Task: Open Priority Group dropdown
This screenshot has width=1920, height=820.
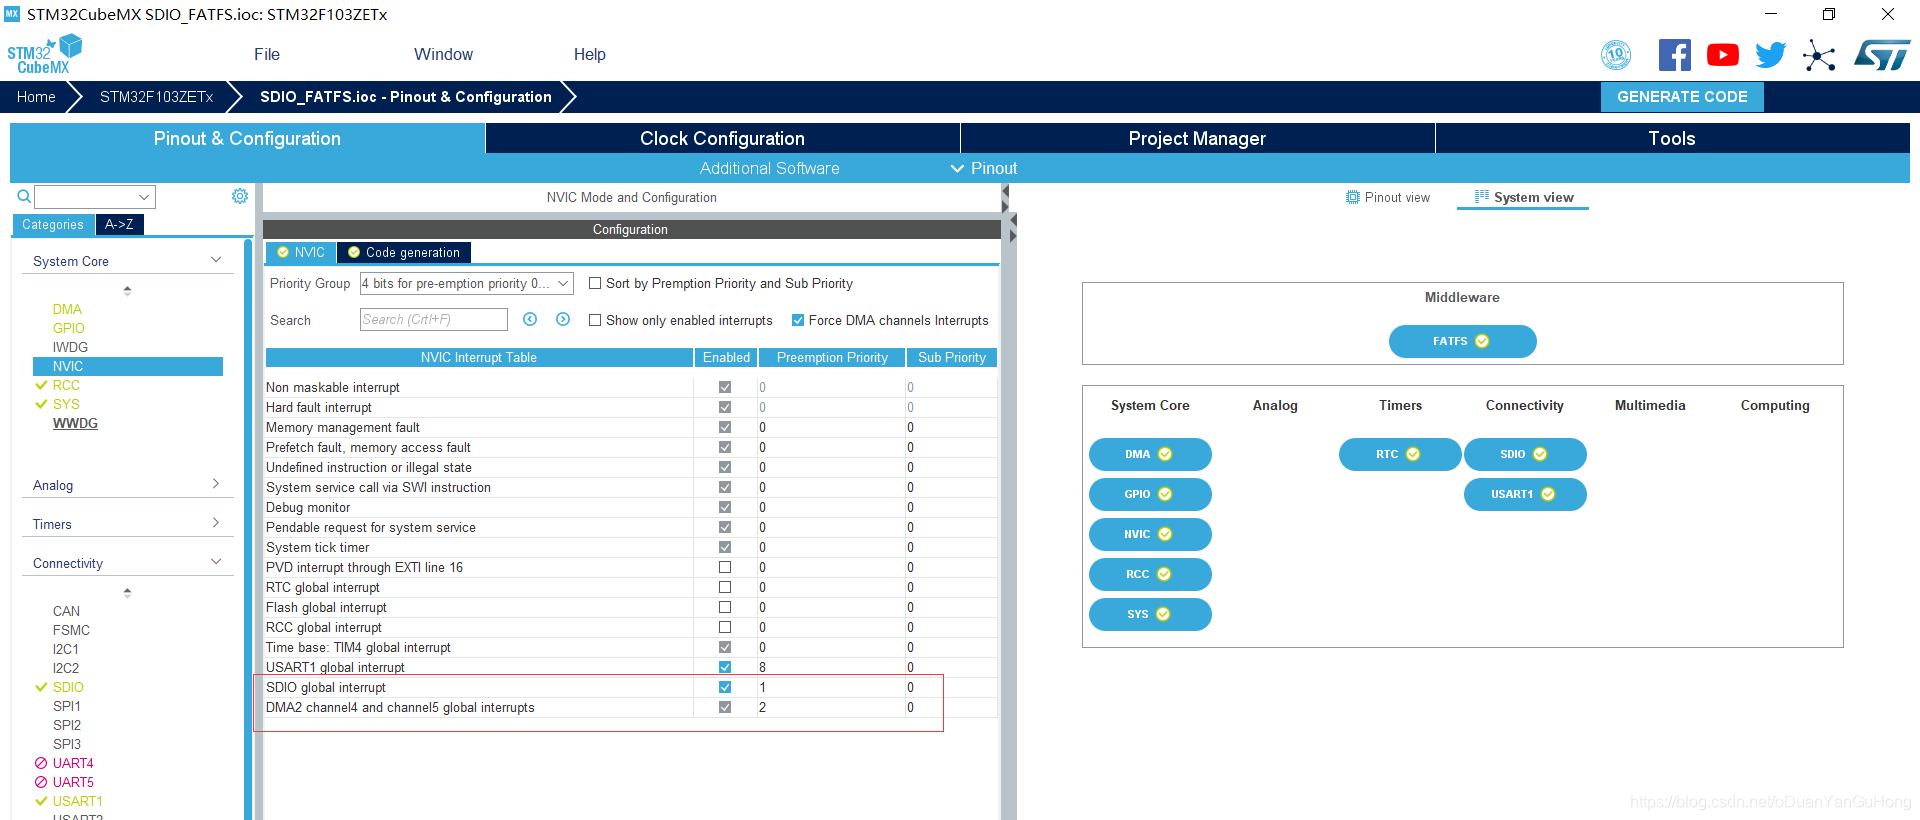Action: tap(466, 283)
